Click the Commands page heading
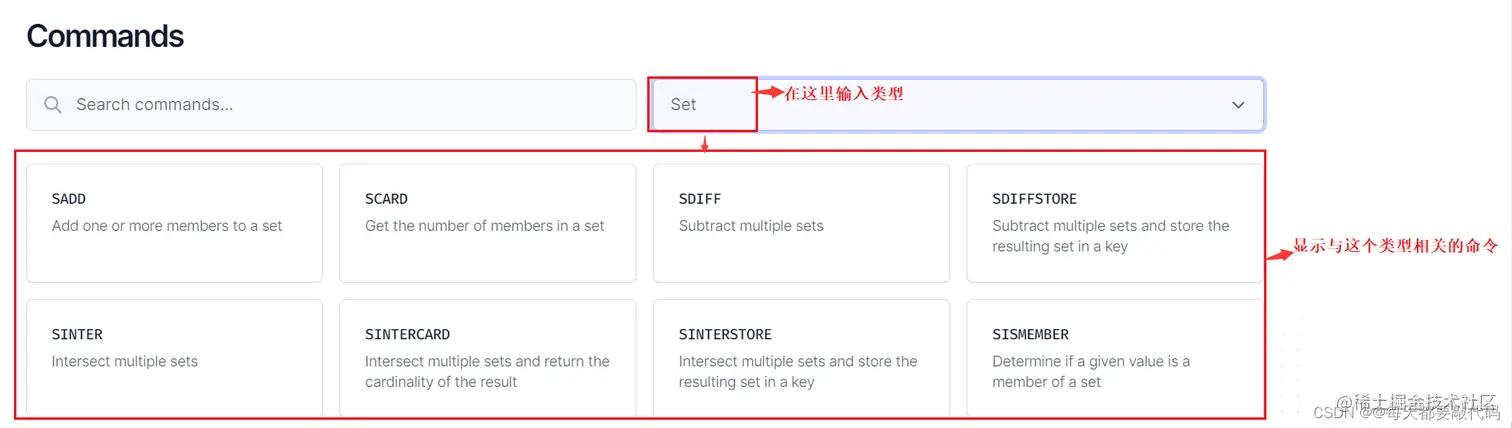The image size is (1512, 428). 105,36
